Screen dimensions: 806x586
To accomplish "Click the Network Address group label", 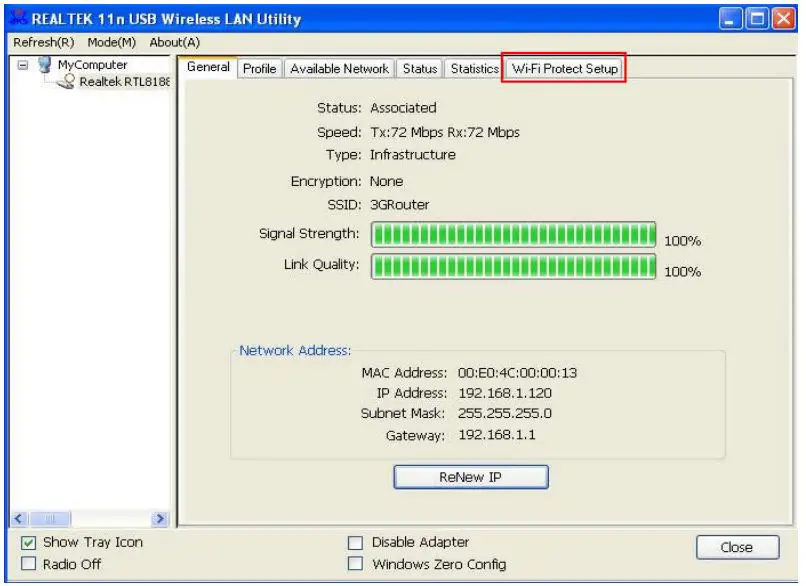I will [x=295, y=351].
